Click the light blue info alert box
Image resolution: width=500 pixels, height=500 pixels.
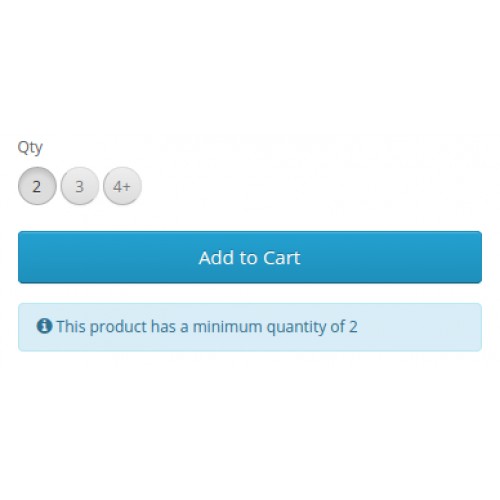coord(250,327)
